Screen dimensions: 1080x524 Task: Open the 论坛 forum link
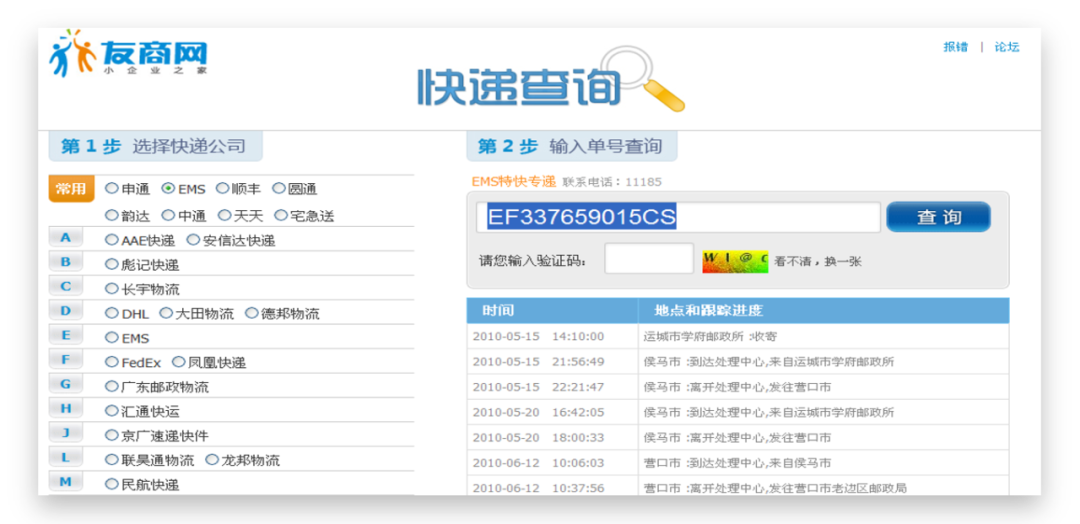pyautogui.click(x=1006, y=47)
